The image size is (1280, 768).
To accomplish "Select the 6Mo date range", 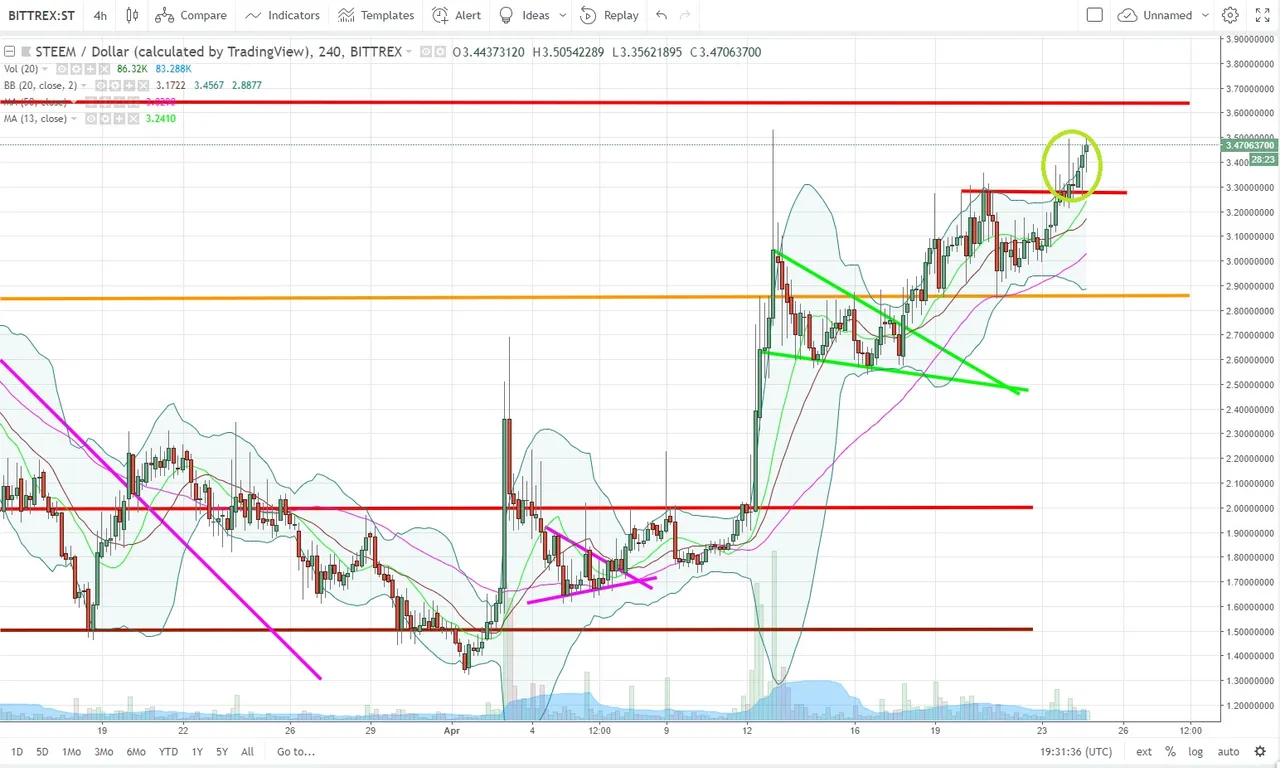I will pyautogui.click(x=136, y=751).
